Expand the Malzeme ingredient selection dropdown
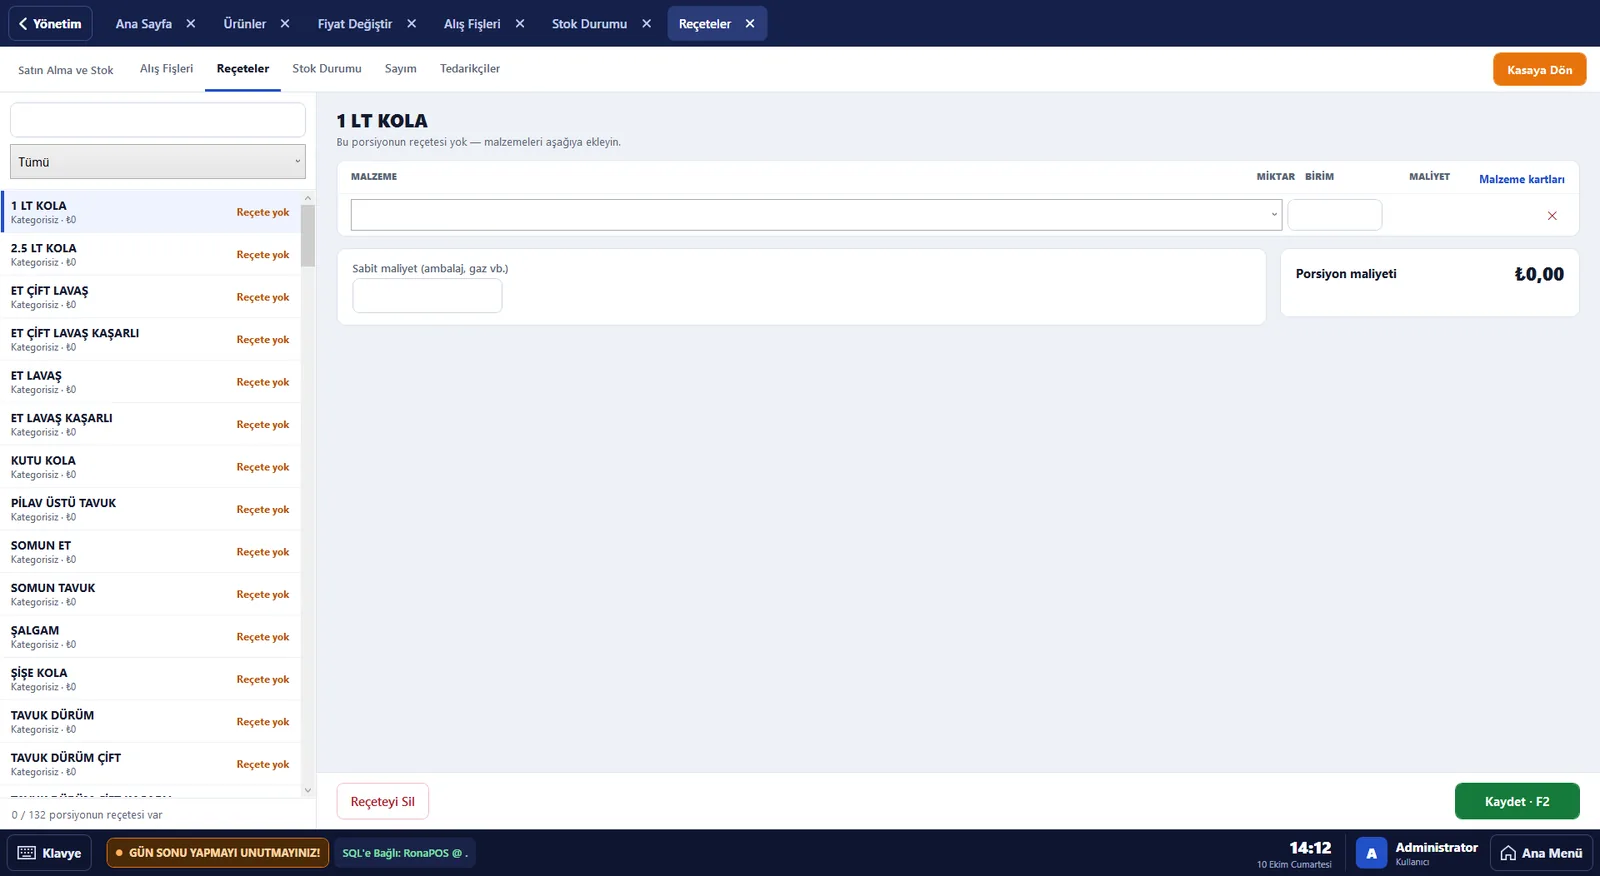 pos(816,215)
